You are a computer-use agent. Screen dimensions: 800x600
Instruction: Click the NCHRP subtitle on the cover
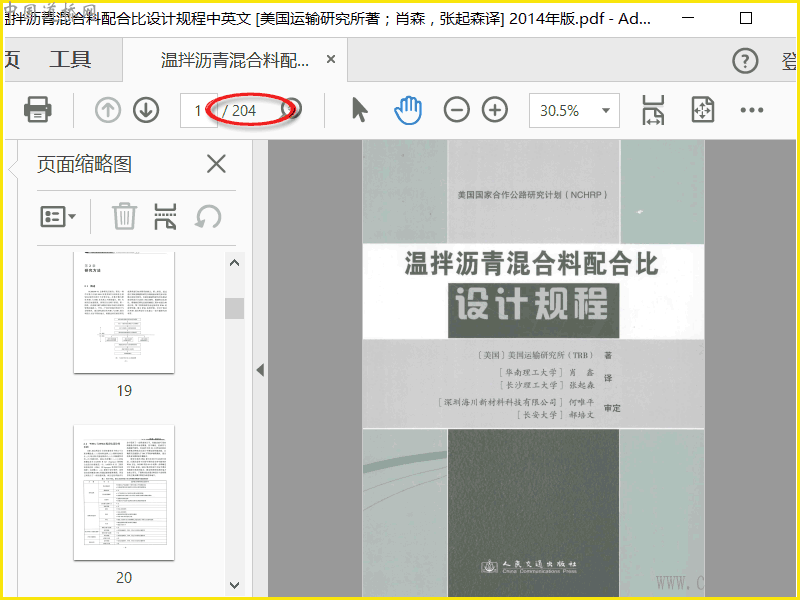[x=532, y=195]
